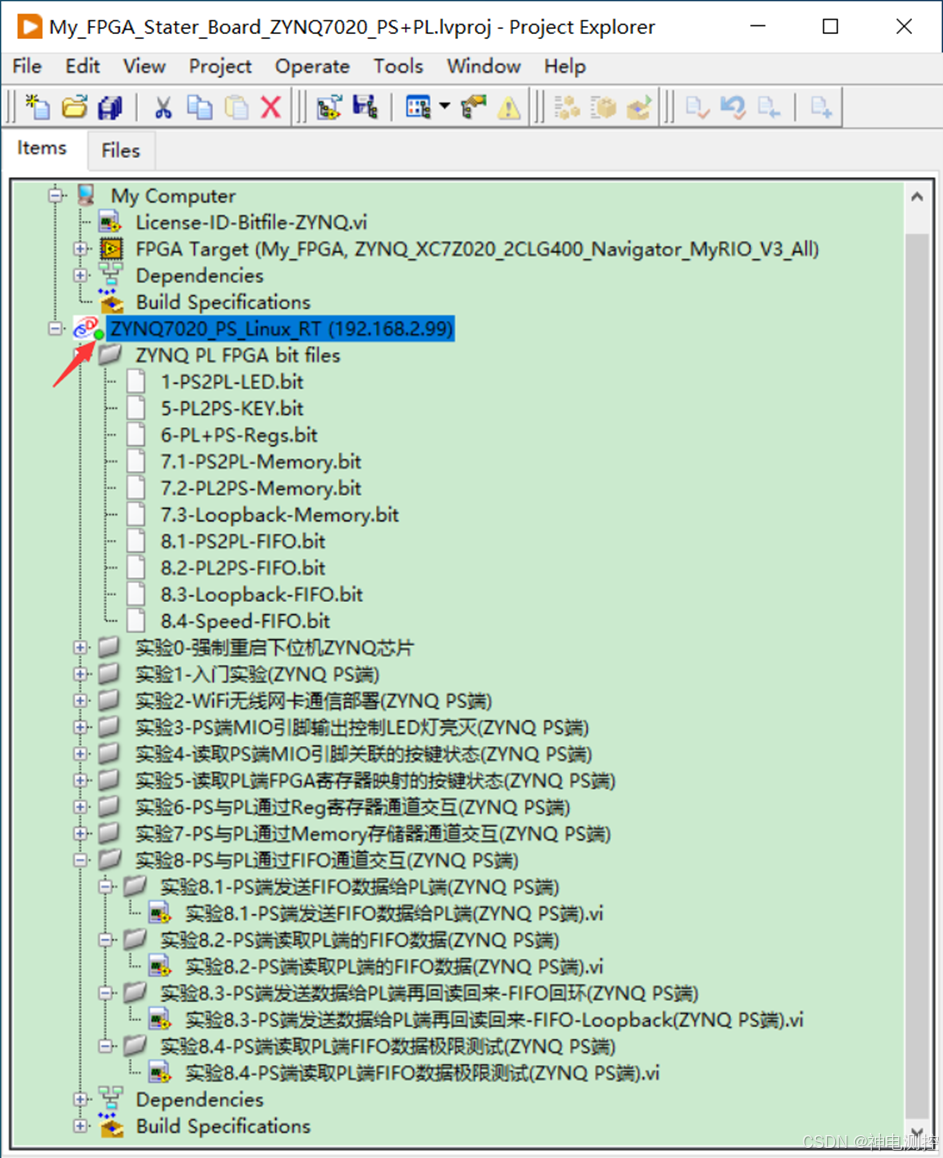Select the 5-PL2PS-KEY.bit file

(x=232, y=408)
